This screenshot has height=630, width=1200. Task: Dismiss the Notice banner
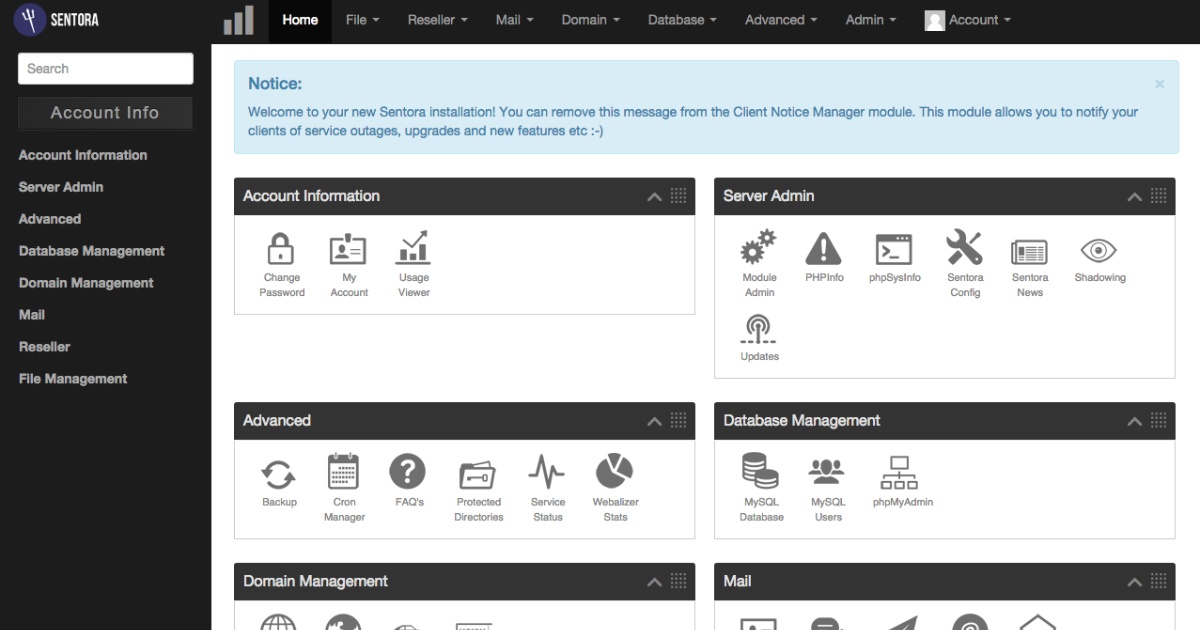1159,85
